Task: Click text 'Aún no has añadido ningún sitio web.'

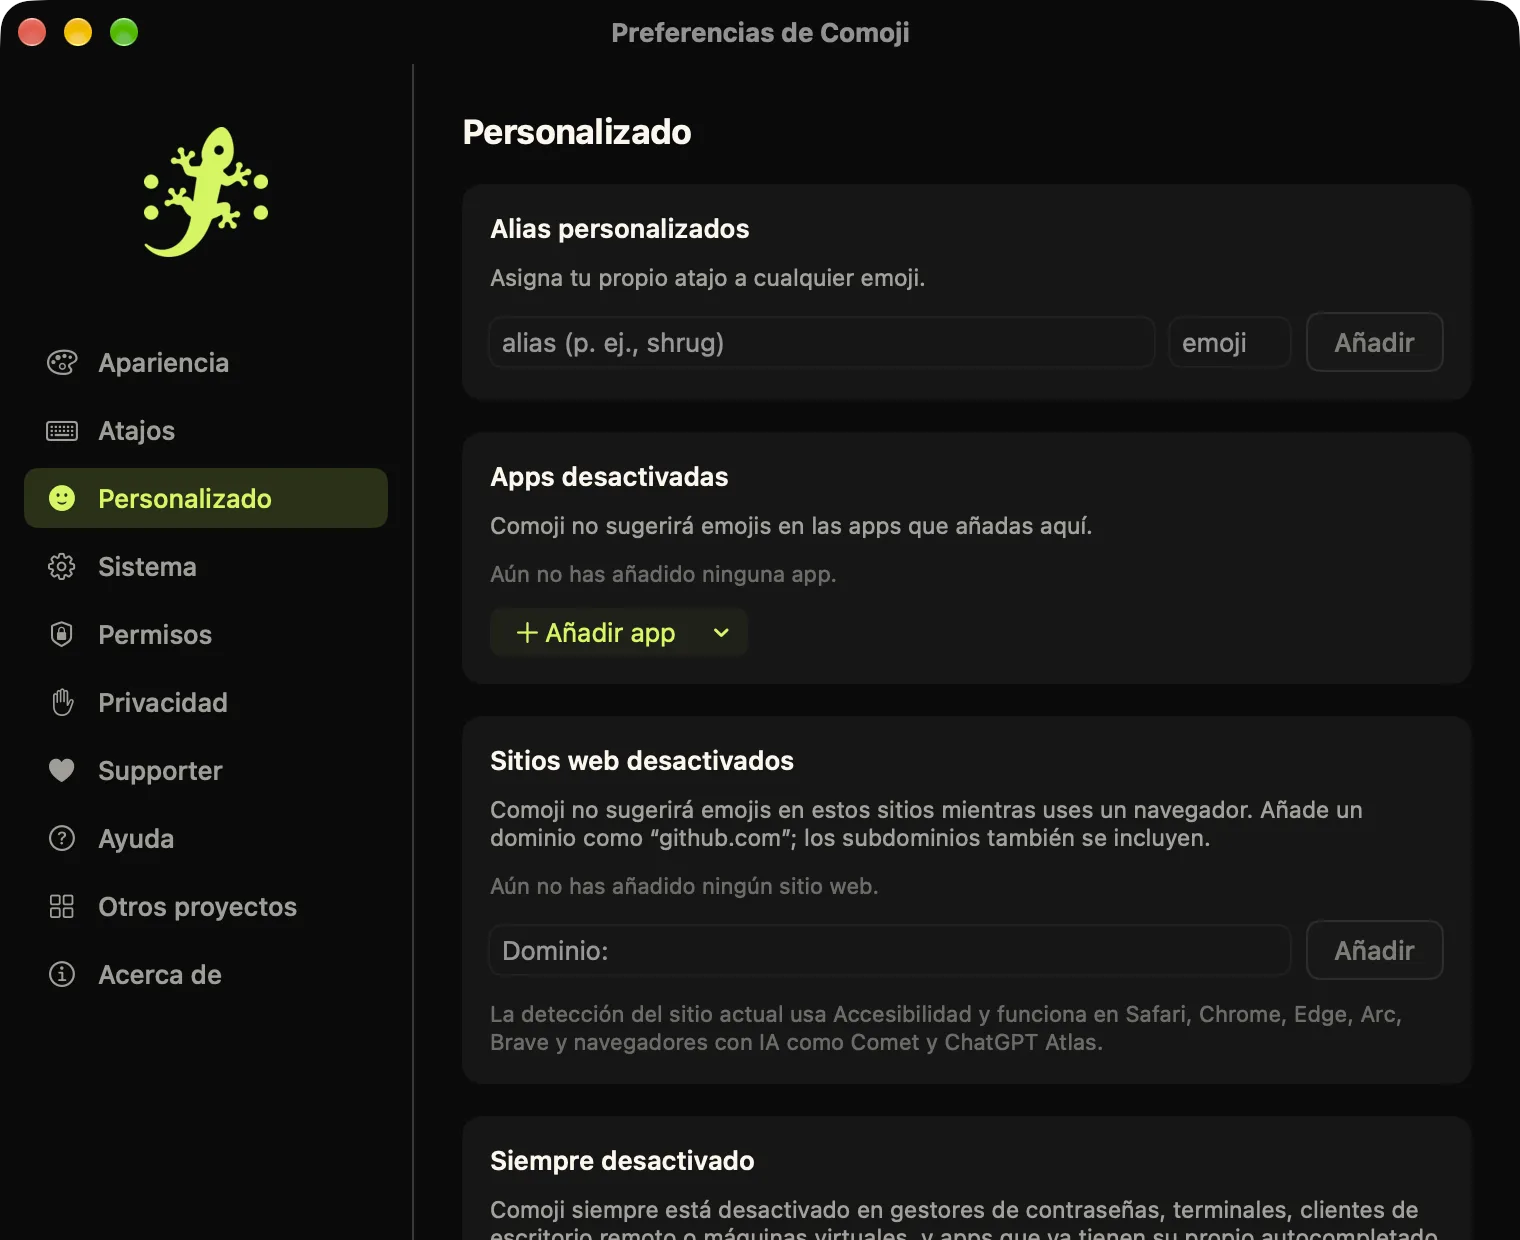Action: click(684, 887)
